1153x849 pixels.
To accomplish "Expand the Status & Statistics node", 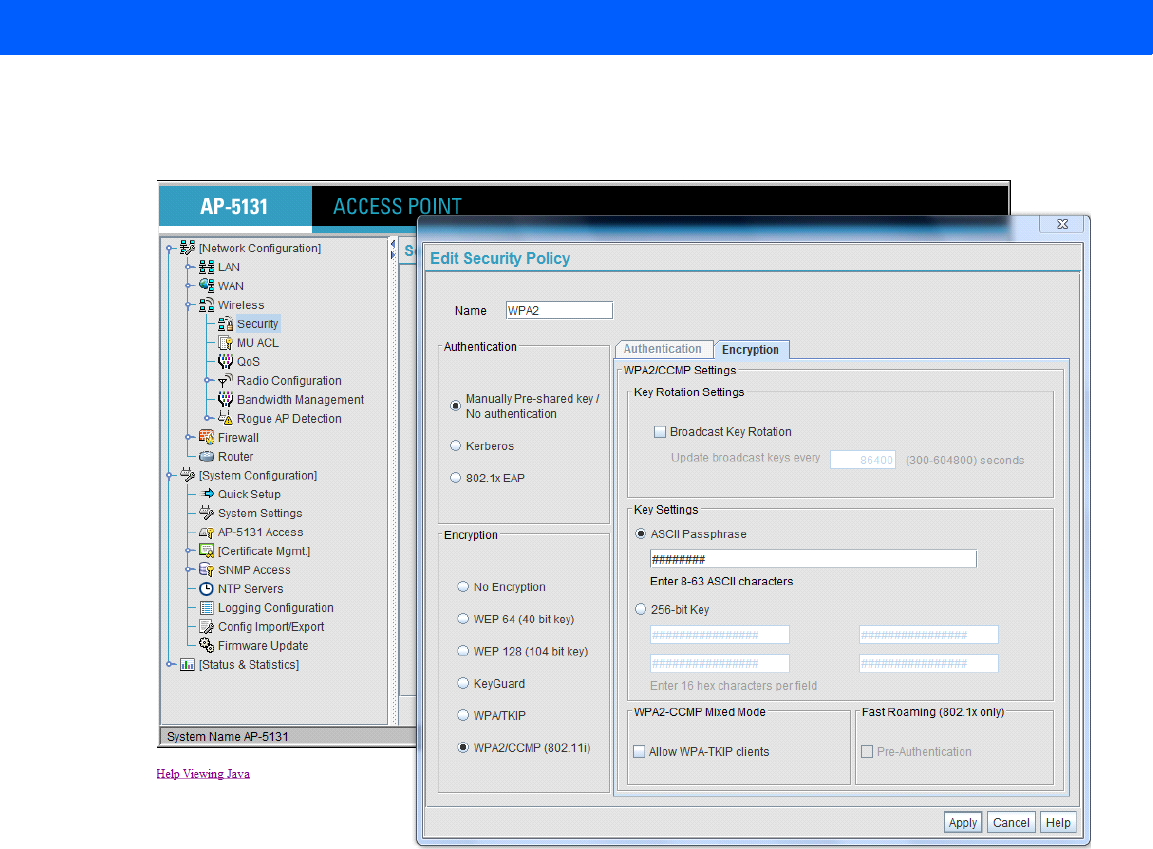I will click(x=169, y=664).
